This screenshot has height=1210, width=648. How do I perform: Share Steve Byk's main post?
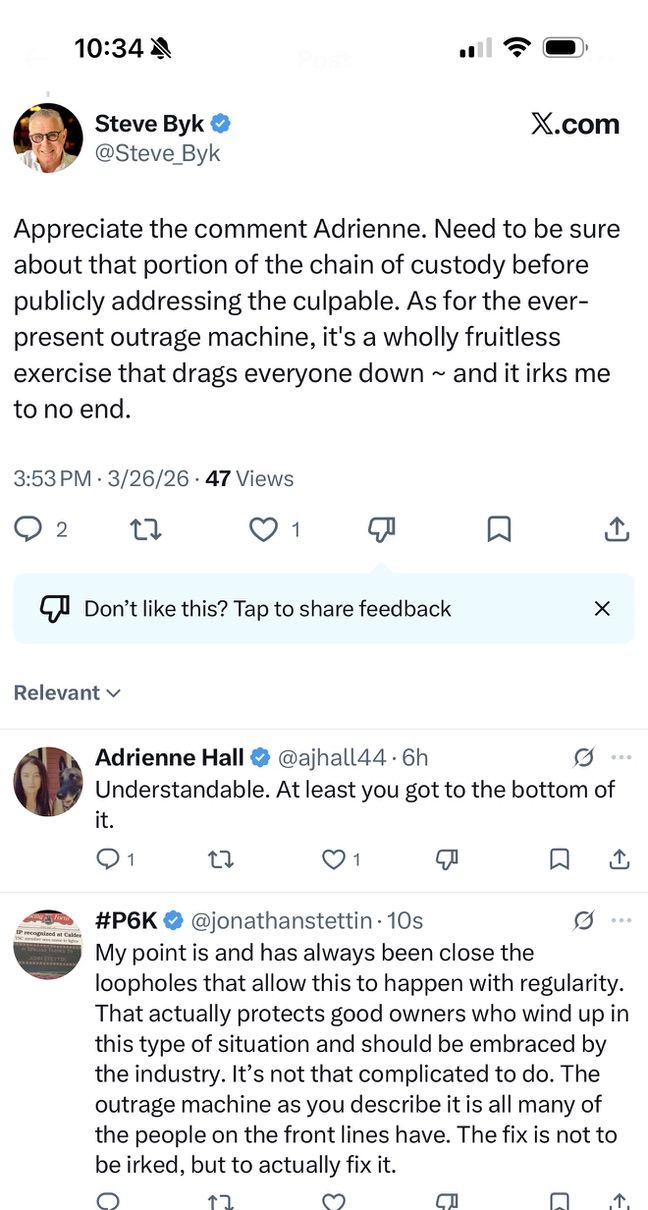point(617,529)
